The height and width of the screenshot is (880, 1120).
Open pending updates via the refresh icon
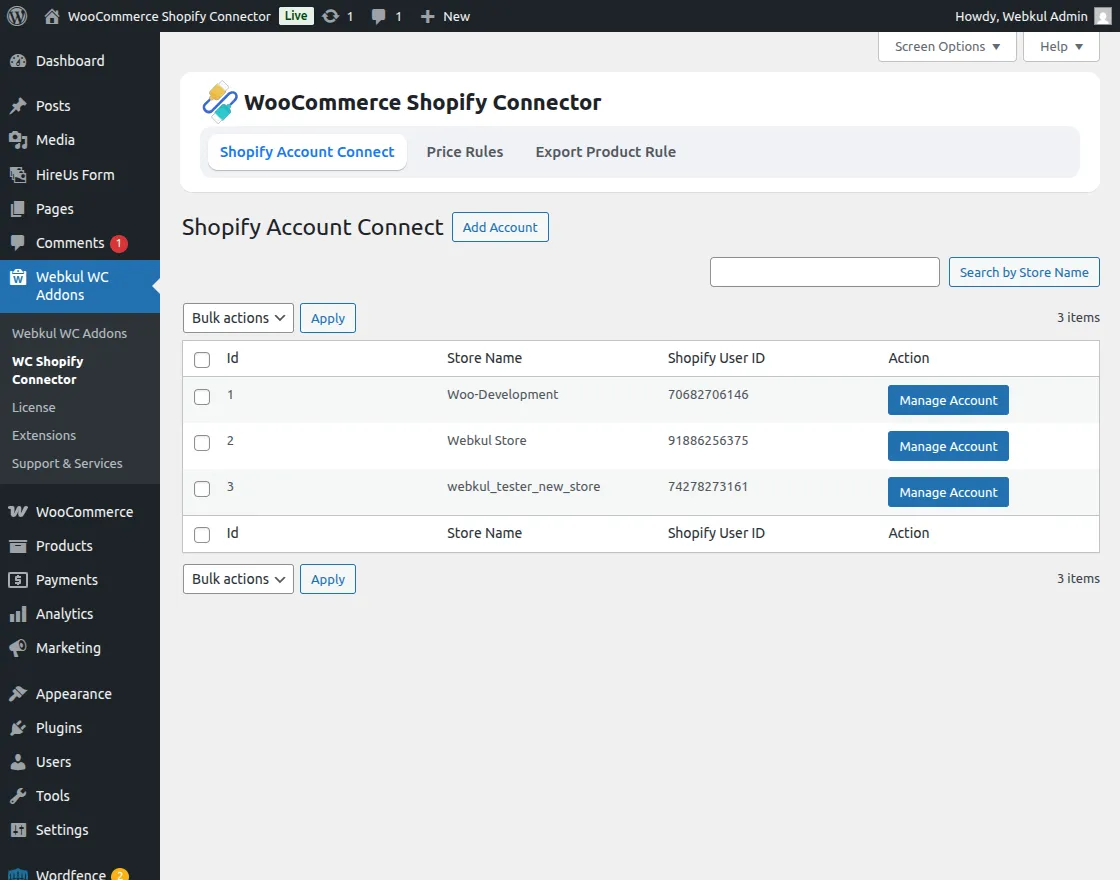pyautogui.click(x=330, y=16)
